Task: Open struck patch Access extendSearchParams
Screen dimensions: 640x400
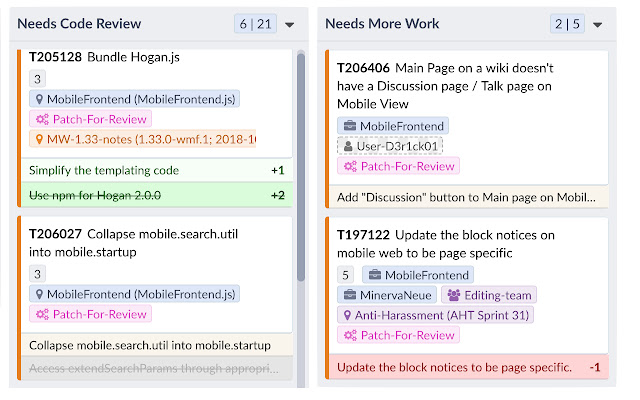Action: coord(157,369)
